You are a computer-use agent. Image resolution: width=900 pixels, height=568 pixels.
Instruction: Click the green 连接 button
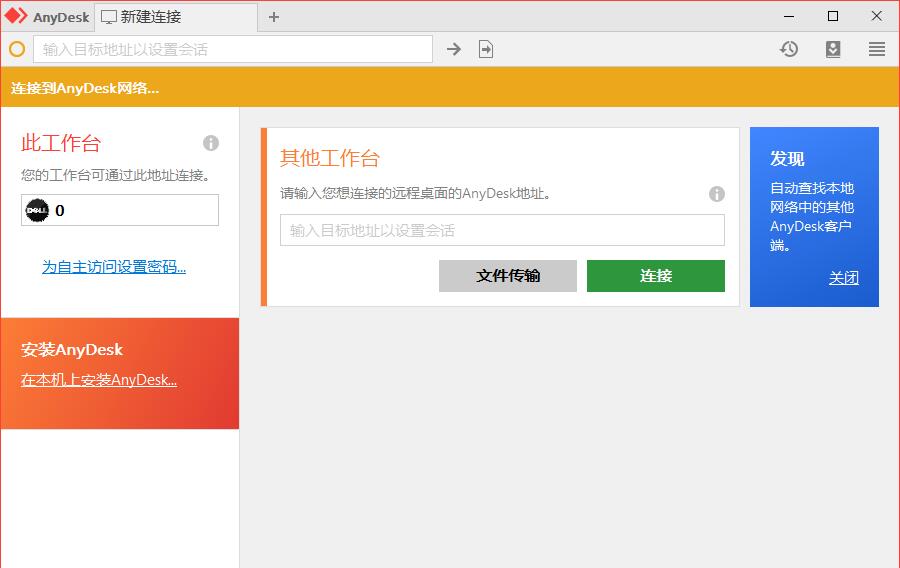pos(655,276)
